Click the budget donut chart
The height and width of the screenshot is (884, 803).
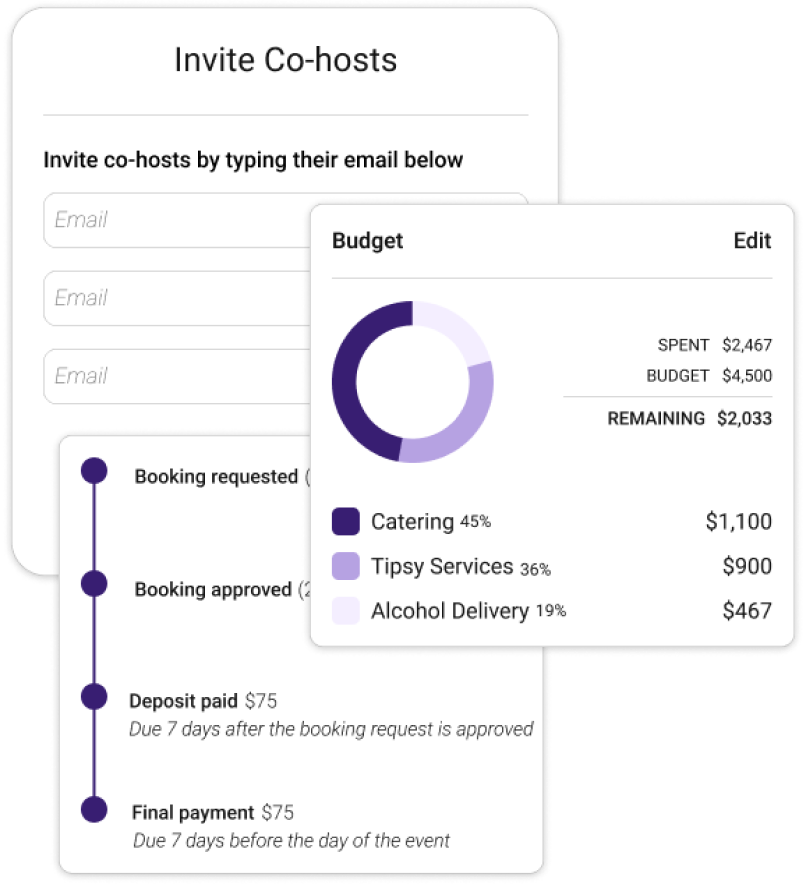pos(412,381)
